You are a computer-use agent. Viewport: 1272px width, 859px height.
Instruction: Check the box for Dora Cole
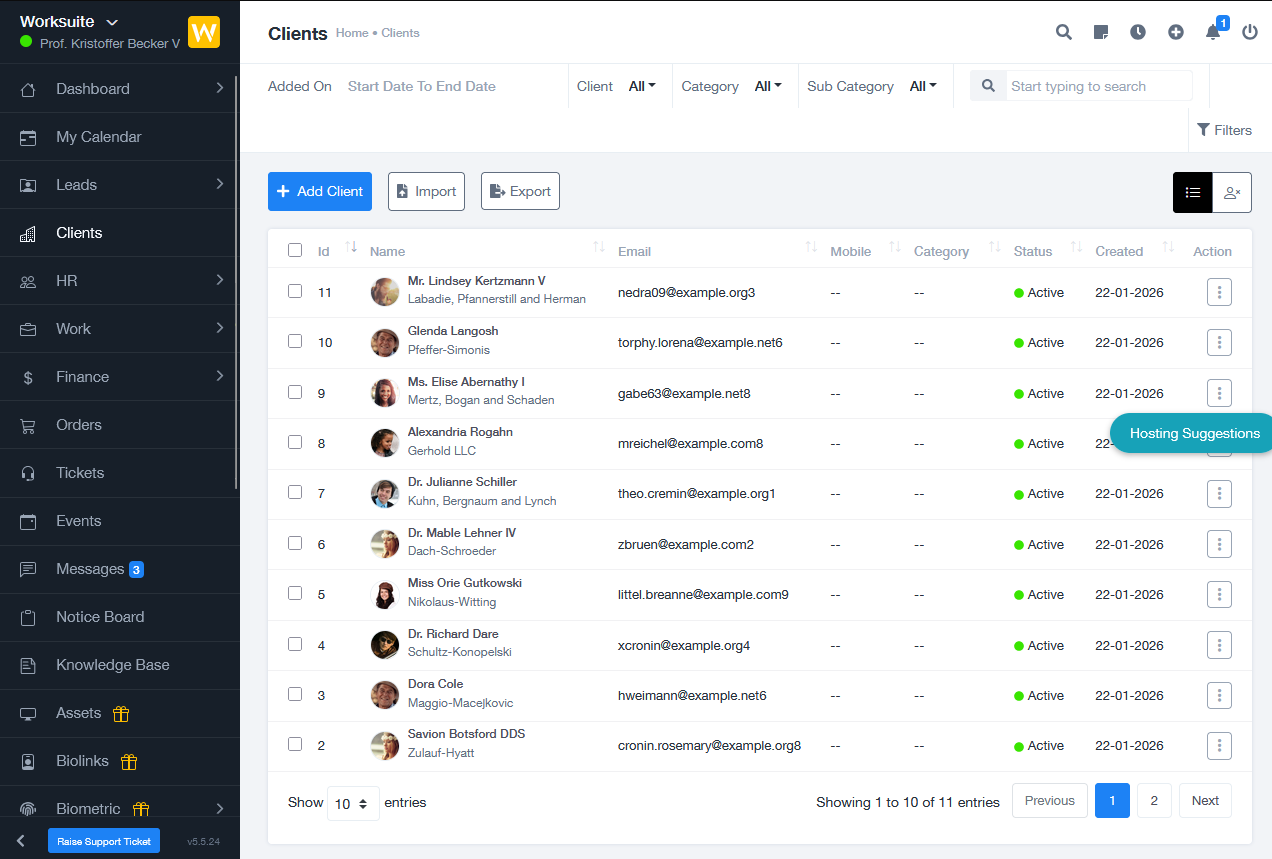coord(295,694)
